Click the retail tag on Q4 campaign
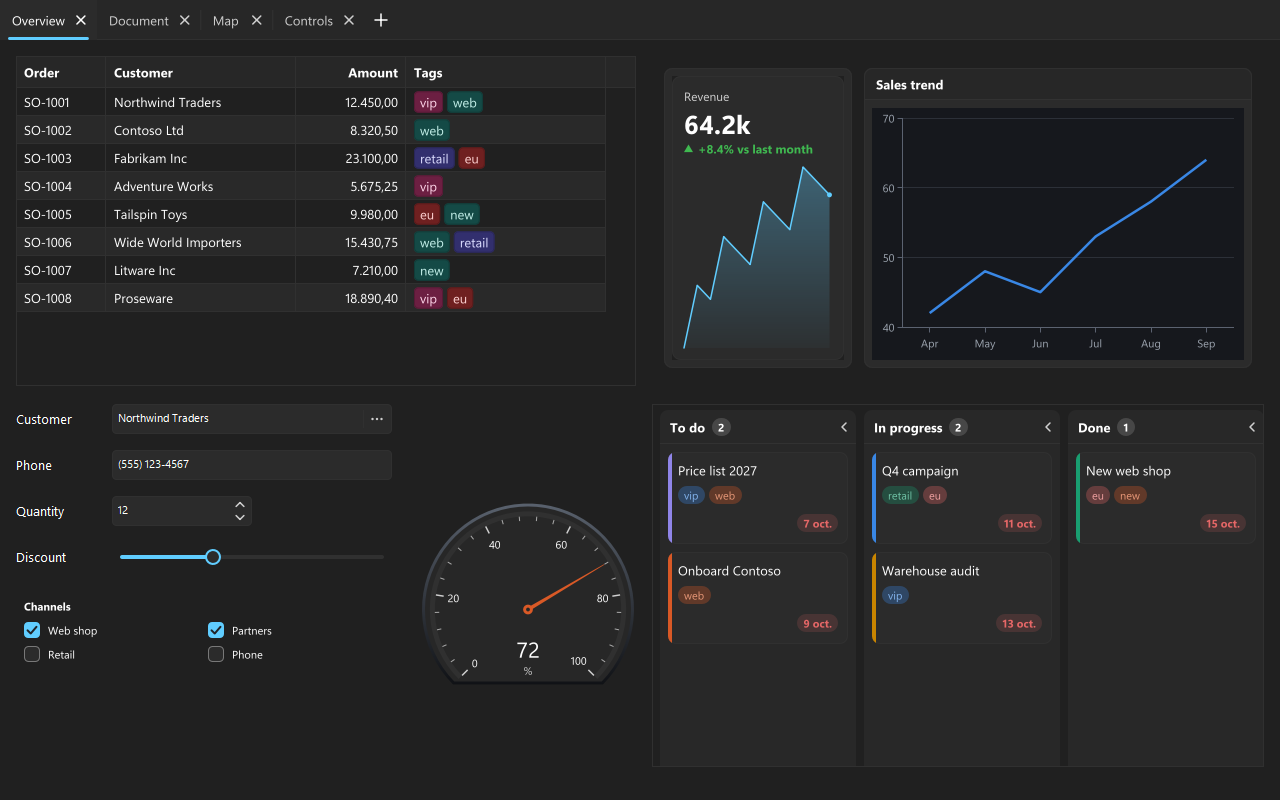1280x800 pixels. point(900,495)
